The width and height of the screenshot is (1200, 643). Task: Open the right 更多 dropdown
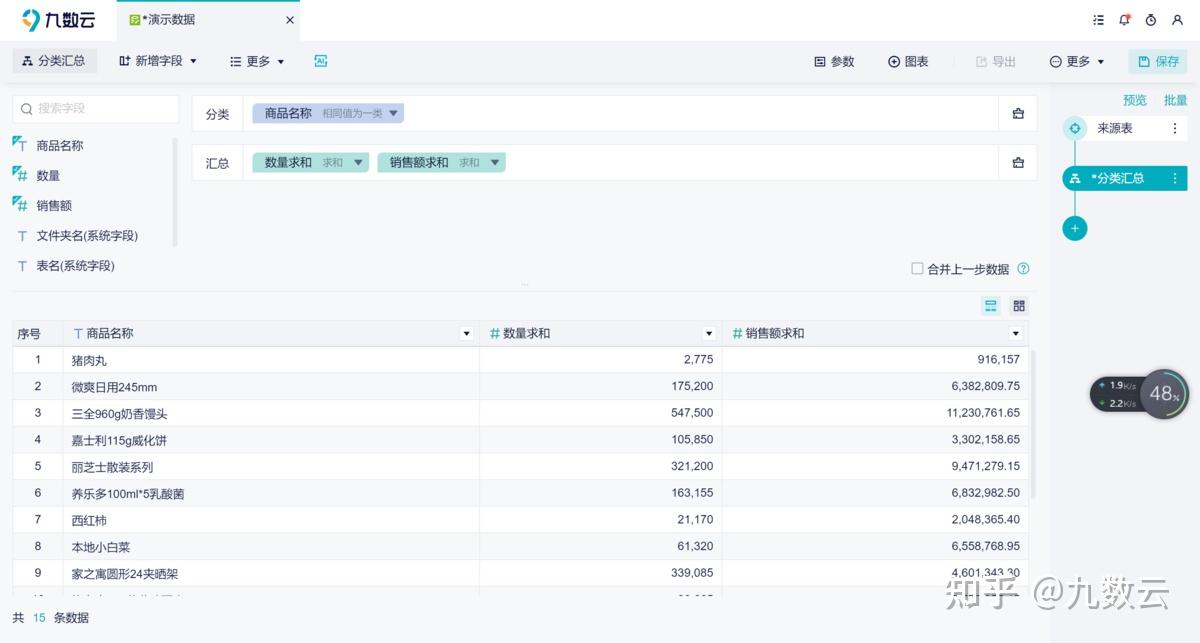(1077, 61)
